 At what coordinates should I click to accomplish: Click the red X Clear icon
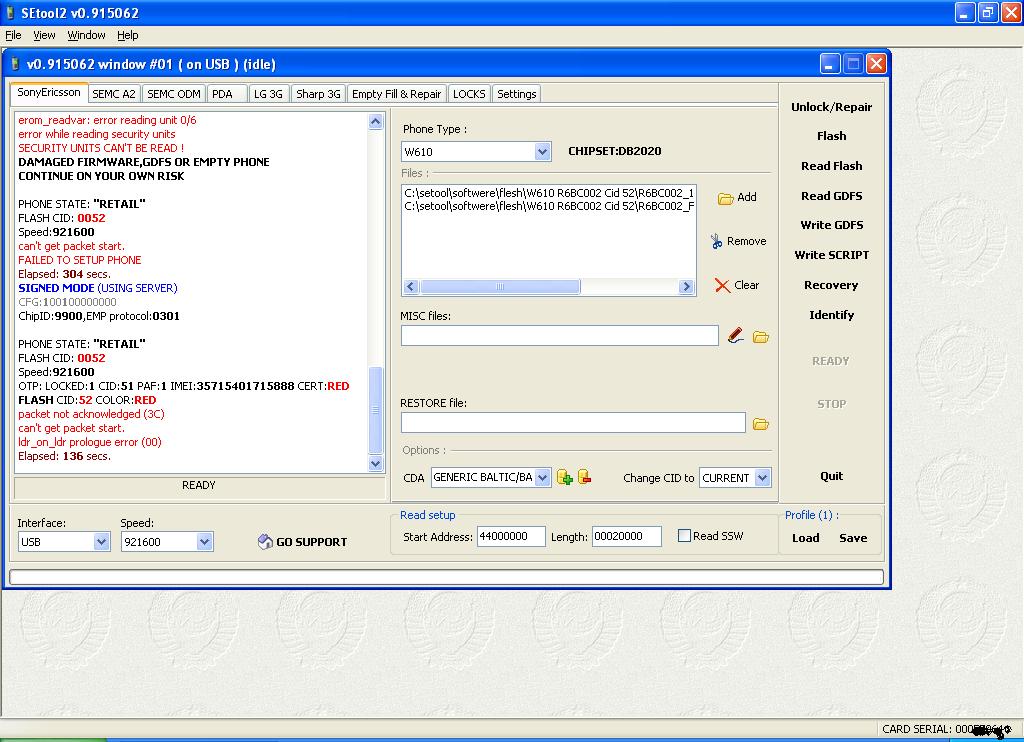pos(722,285)
